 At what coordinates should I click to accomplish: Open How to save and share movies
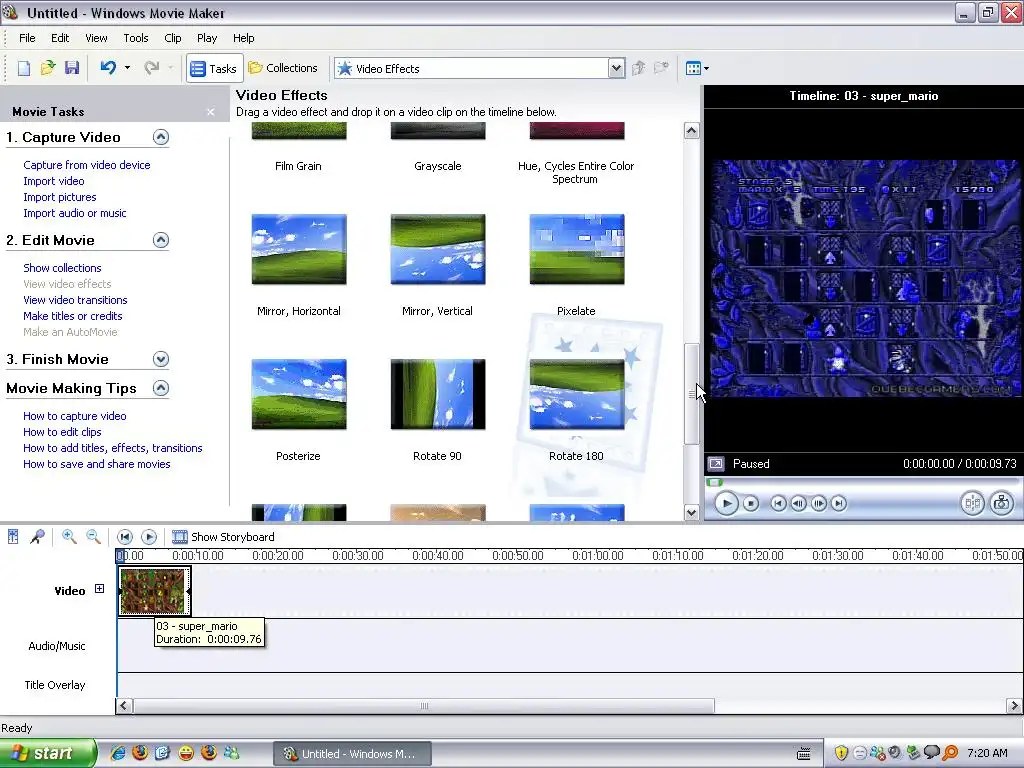[97, 464]
